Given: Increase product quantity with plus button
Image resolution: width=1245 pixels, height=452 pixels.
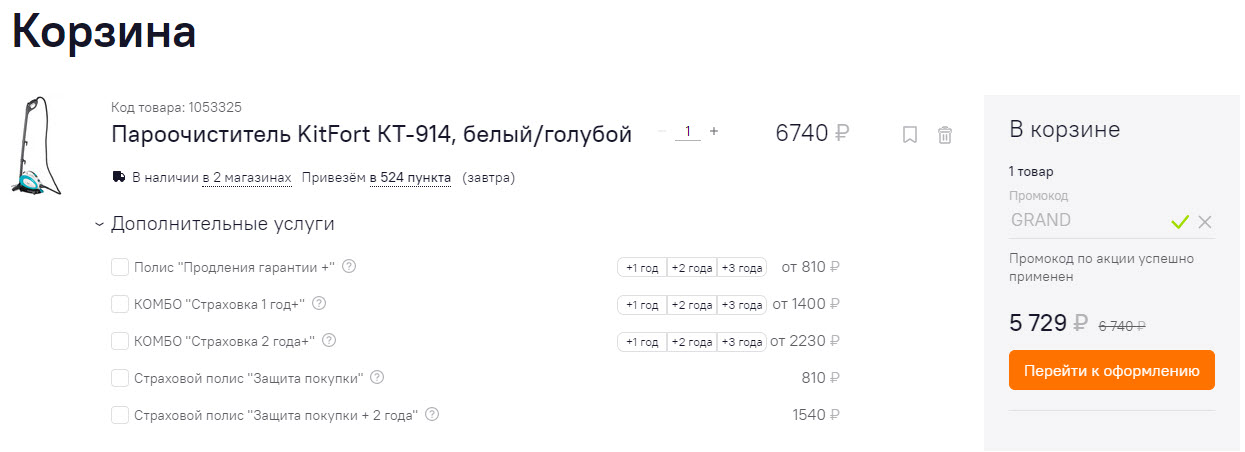Looking at the screenshot, I should point(714,131).
